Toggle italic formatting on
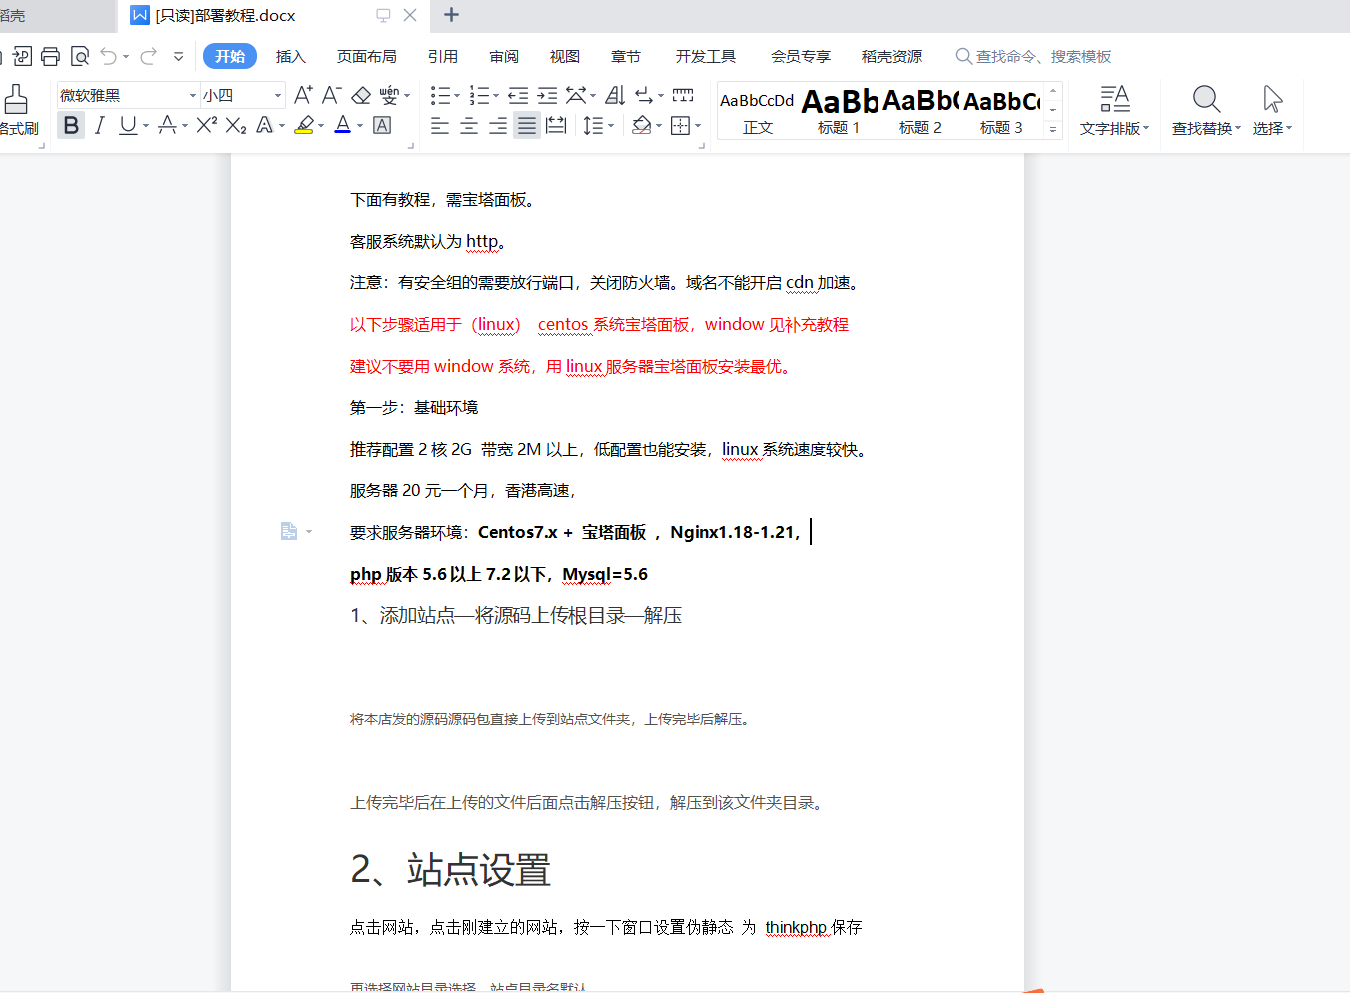 (x=99, y=124)
